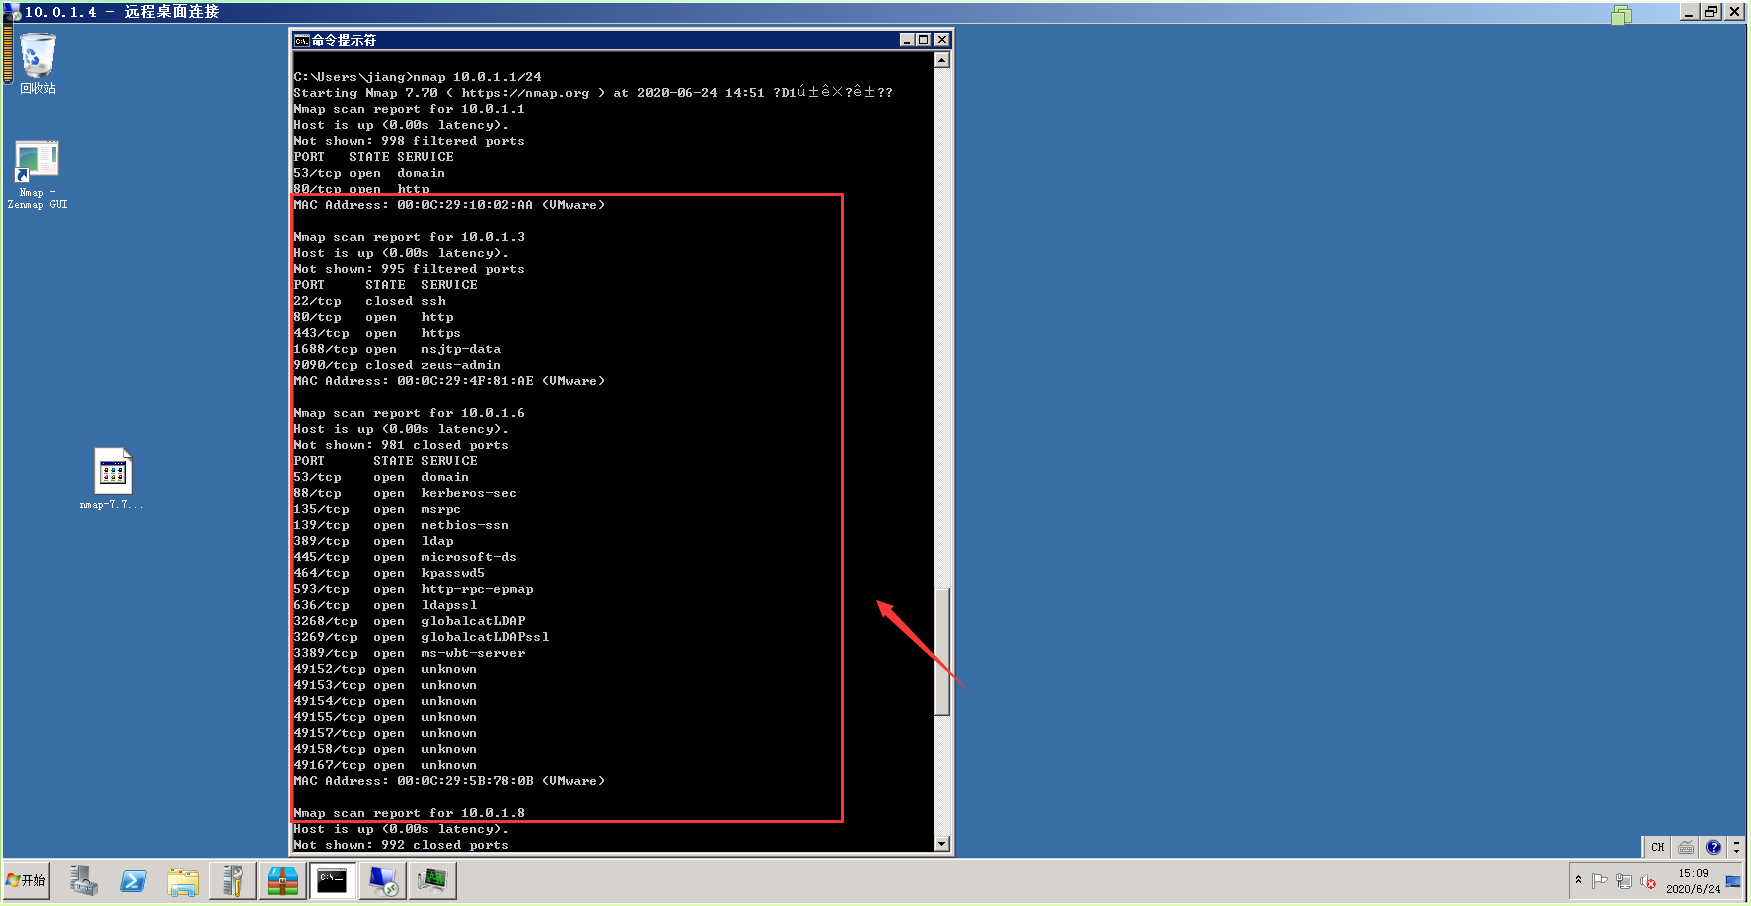1751x906 pixels.
Task: Open Server Manager from the taskbar
Action: click(83, 881)
